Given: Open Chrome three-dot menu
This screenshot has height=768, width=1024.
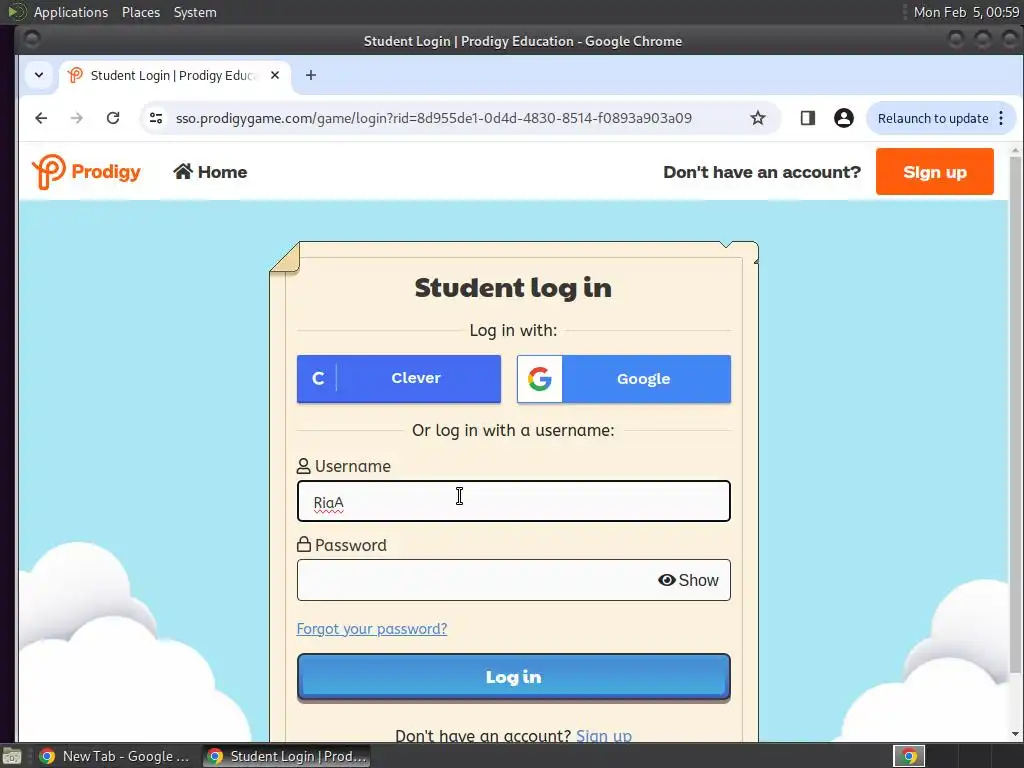Looking at the screenshot, I should 1001,118.
